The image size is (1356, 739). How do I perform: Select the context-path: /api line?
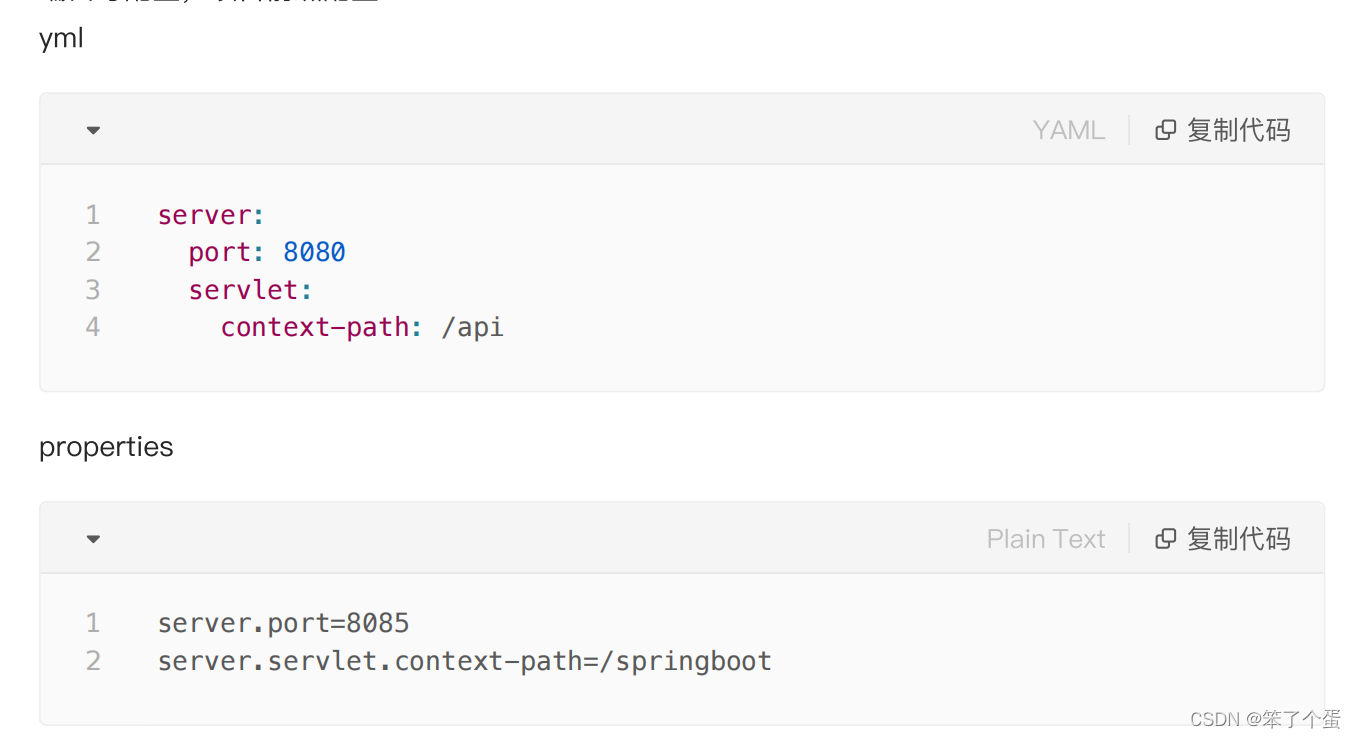pos(361,326)
